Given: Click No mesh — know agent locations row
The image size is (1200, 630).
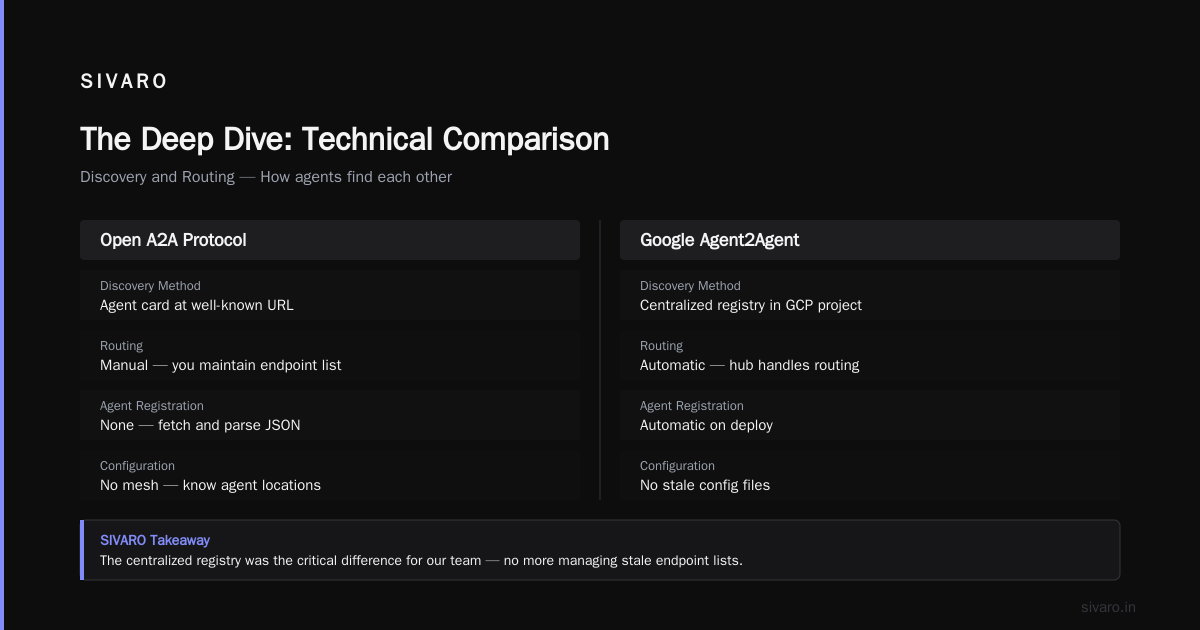Looking at the screenshot, I should coord(330,475).
